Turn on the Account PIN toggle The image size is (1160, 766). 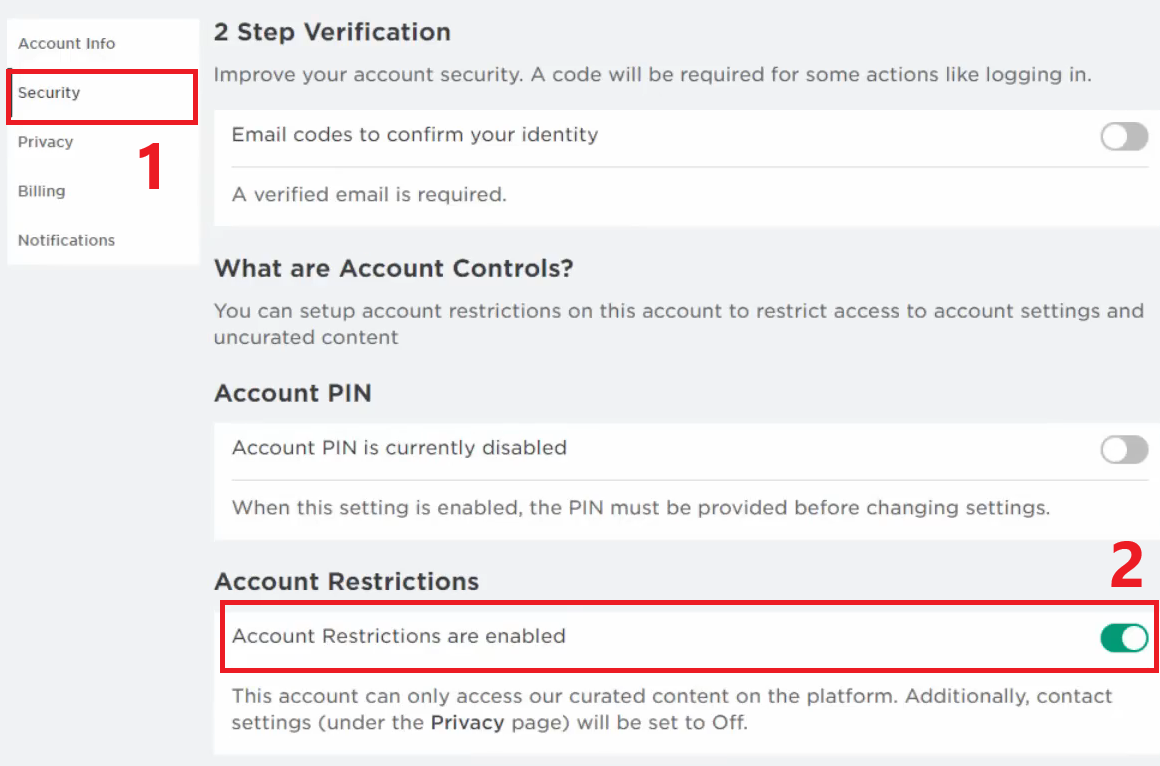[x=1124, y=450]
